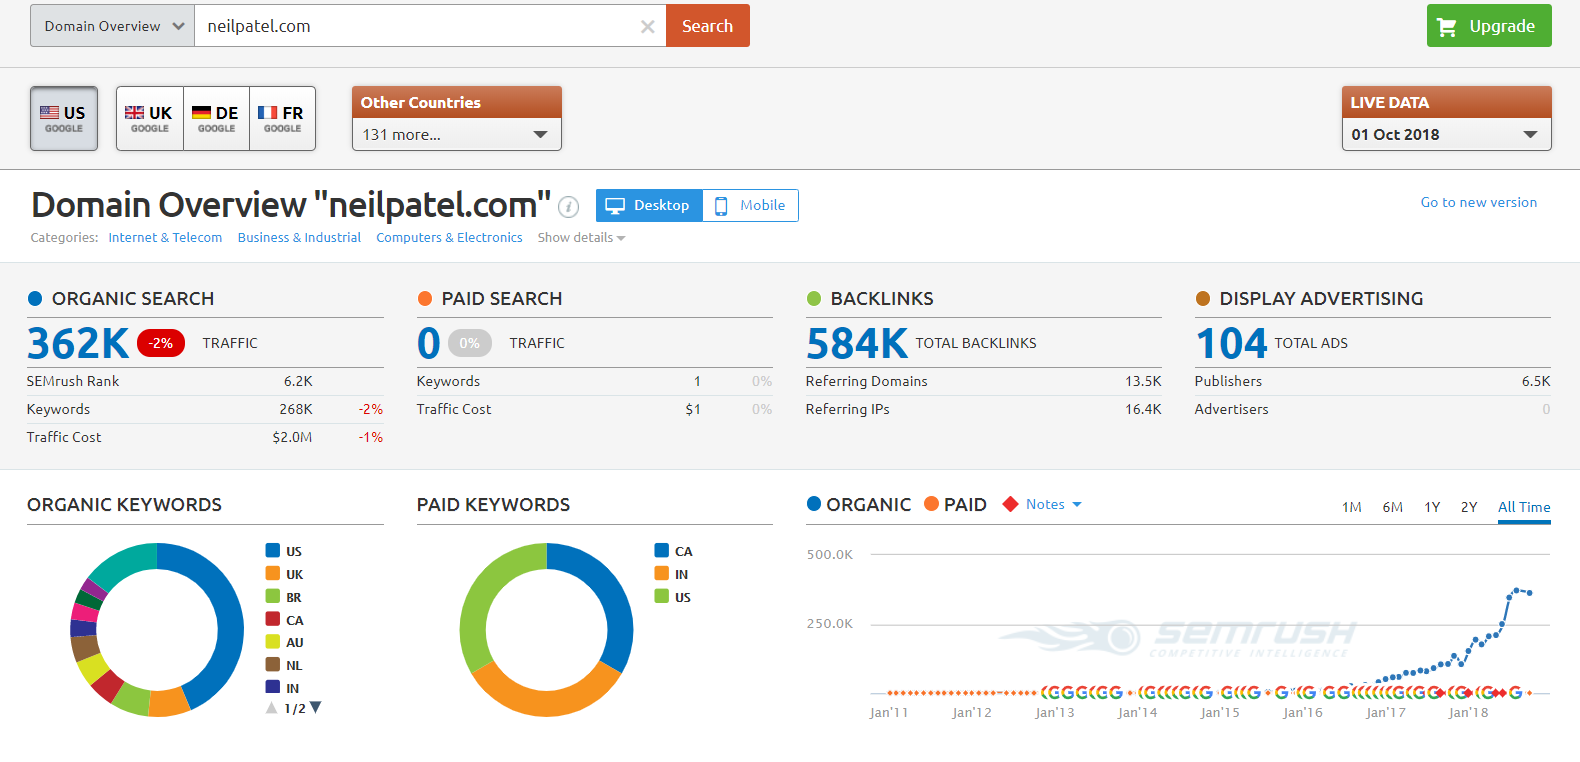Open the Domain Overview dropdown
This screenshot has height=762, width=1580.
(112, 26)
